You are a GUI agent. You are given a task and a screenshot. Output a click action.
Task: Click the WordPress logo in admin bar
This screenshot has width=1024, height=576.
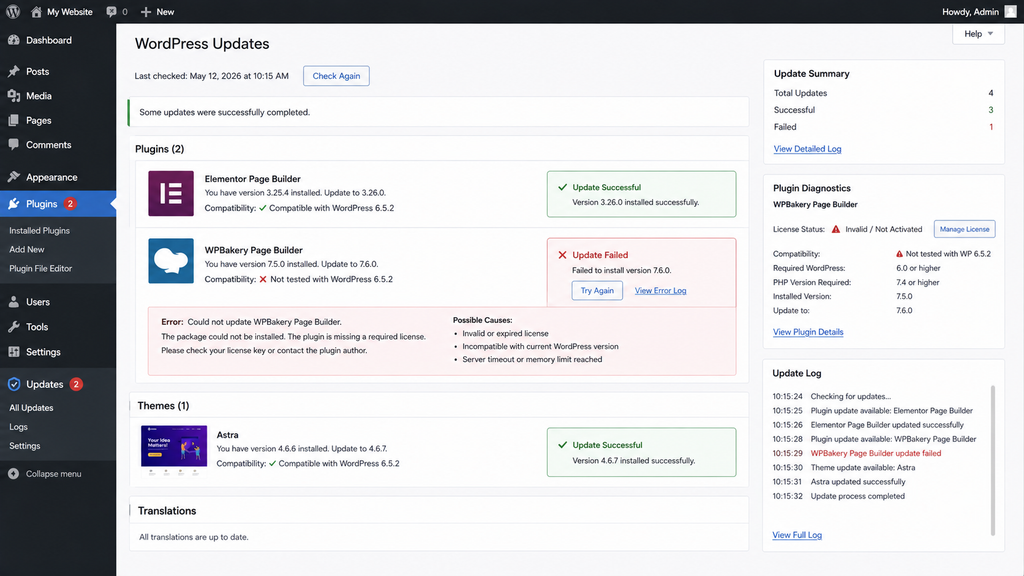coord(13,12)
